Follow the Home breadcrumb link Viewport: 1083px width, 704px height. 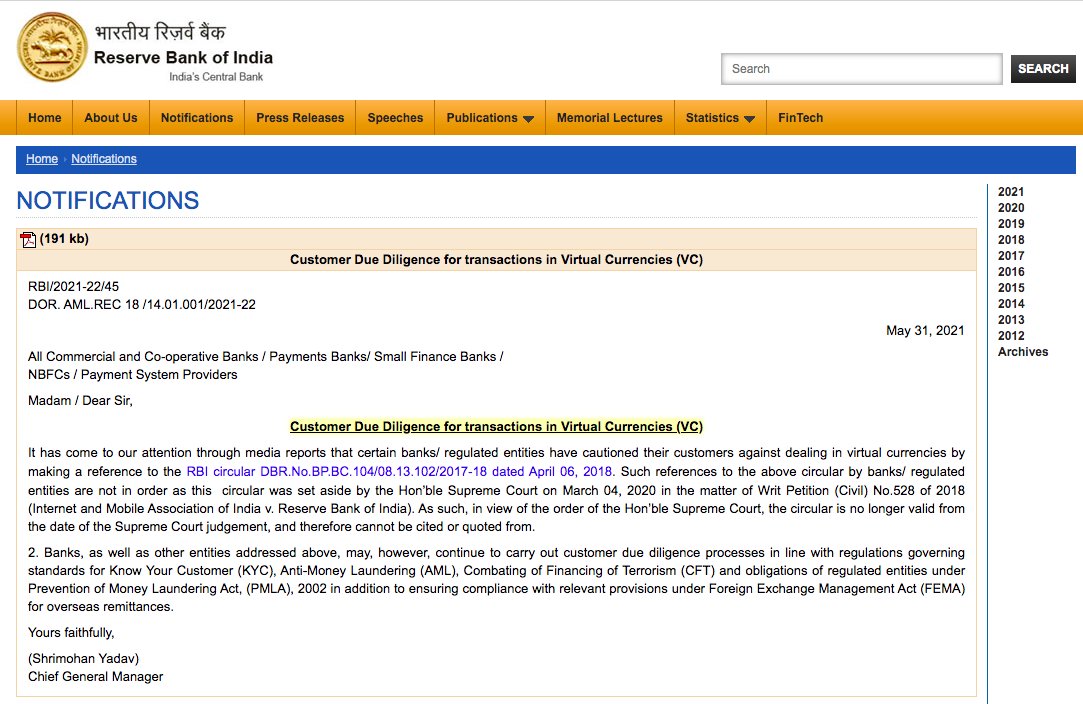tap(42, 159)
